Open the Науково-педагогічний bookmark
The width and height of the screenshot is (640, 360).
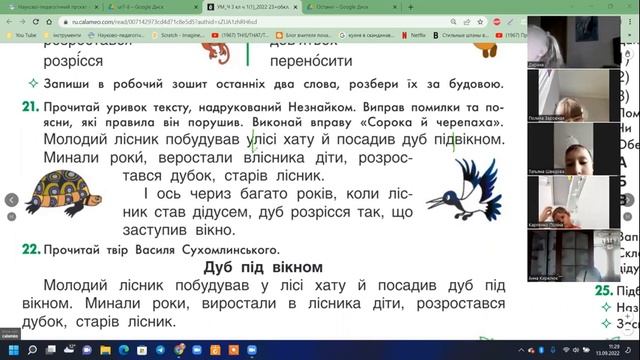[x=116, y=36]
